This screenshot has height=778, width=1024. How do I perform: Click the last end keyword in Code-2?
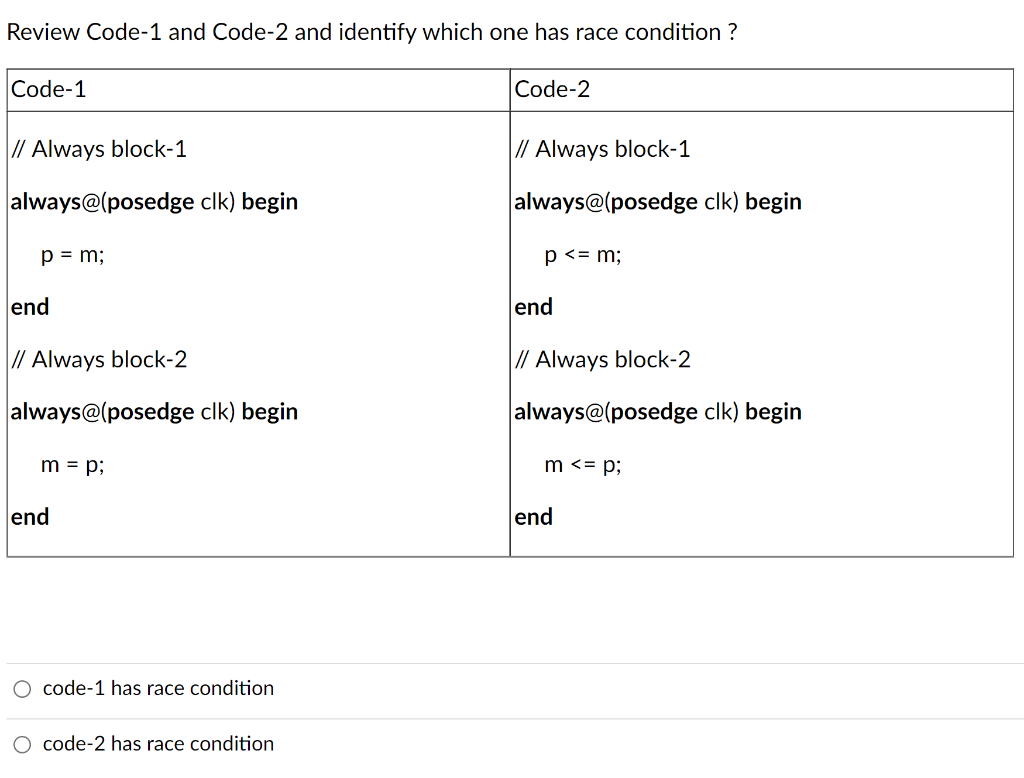pos(533,517)
